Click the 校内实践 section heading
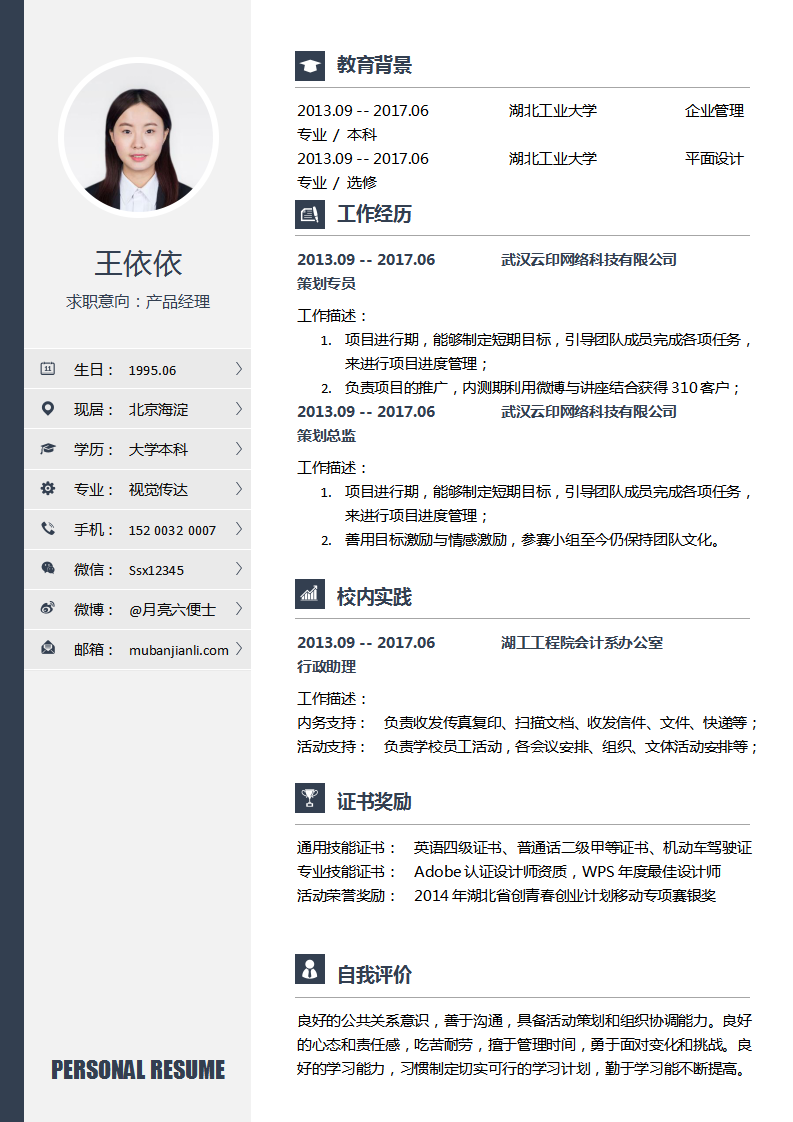 [374, 597]
